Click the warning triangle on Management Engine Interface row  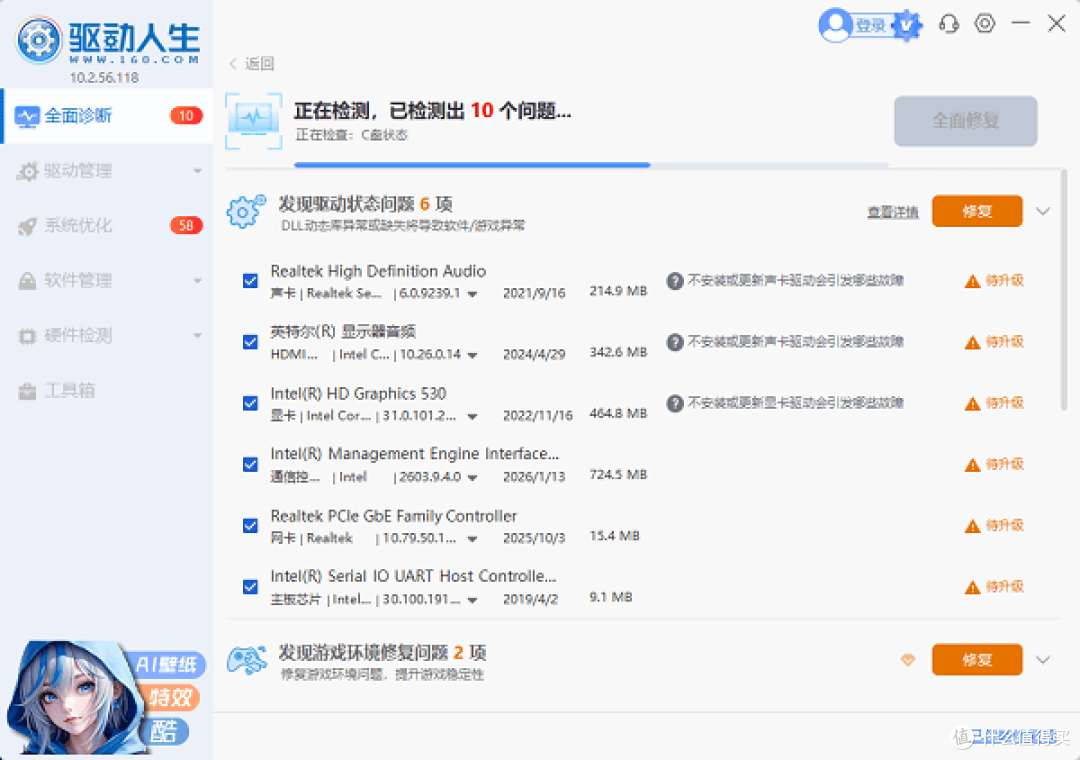click(973, 465)
